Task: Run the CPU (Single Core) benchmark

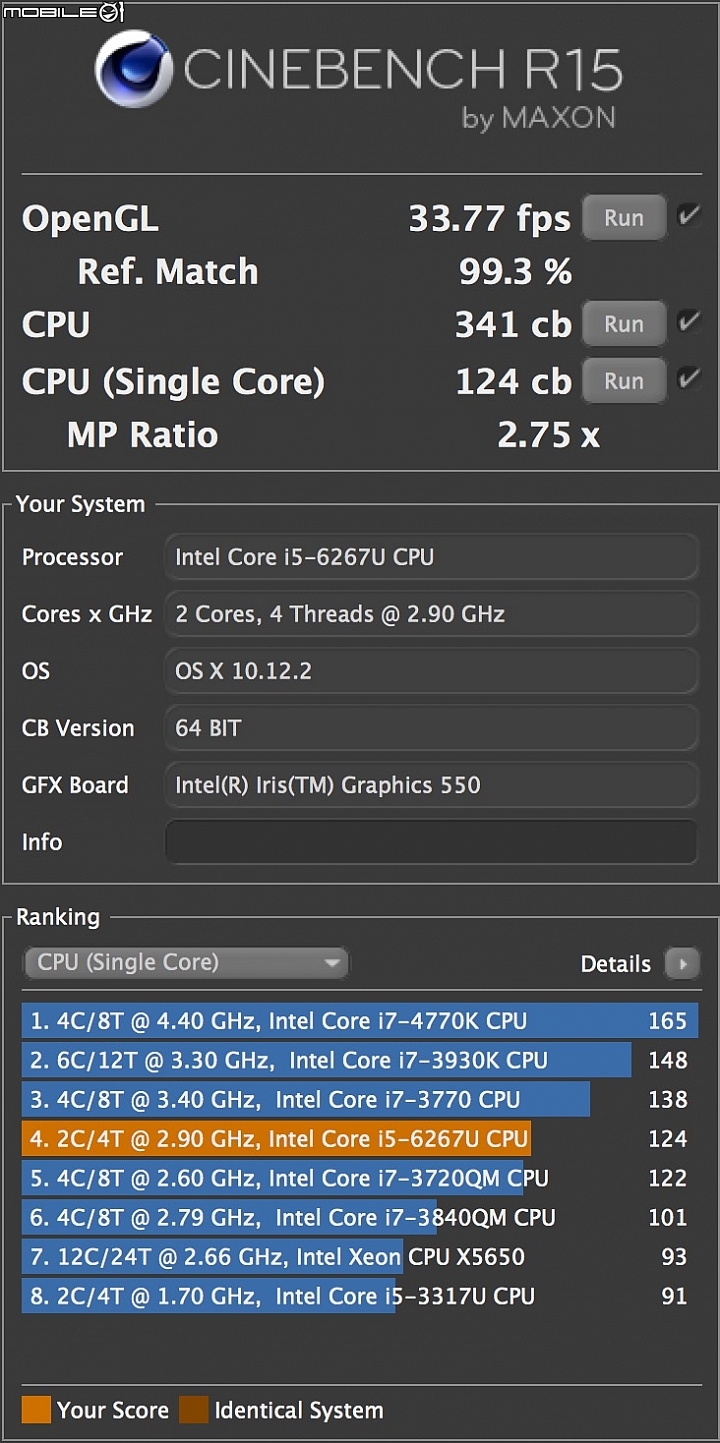Action: 624,381
